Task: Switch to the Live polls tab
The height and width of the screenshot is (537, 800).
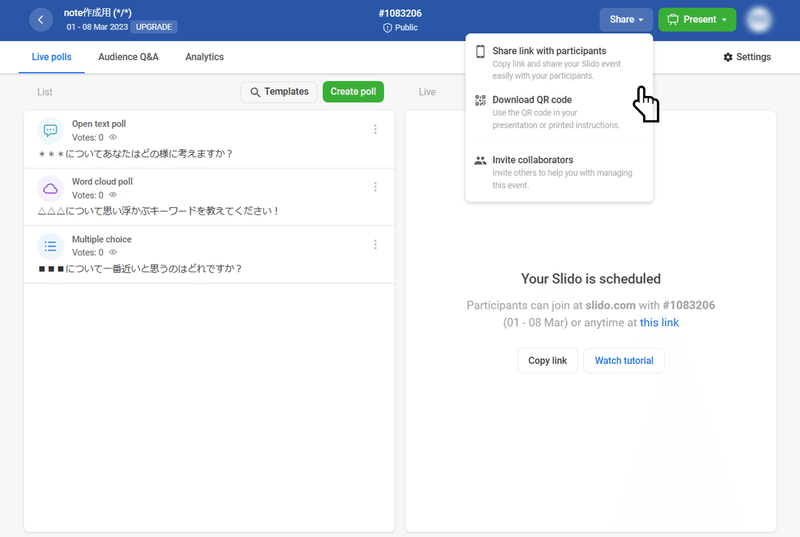Action: coord(52,57)
